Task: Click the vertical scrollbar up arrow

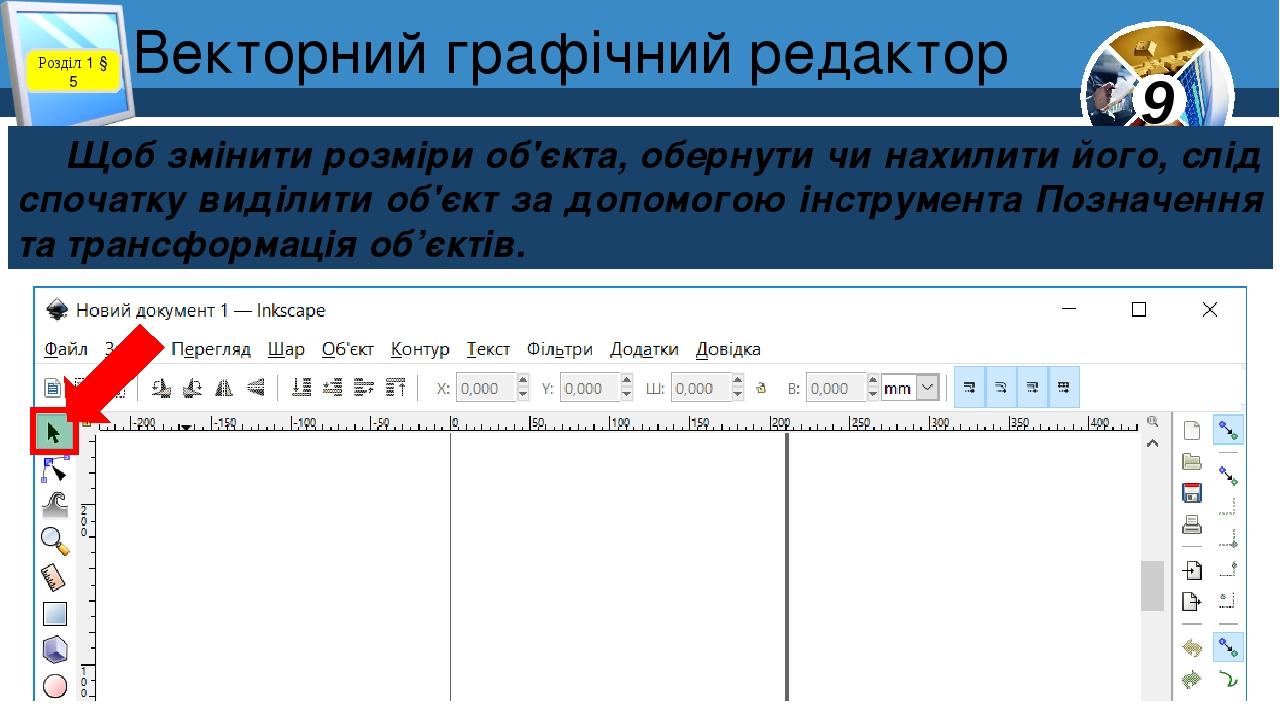Action: [x=1153, y=443]
